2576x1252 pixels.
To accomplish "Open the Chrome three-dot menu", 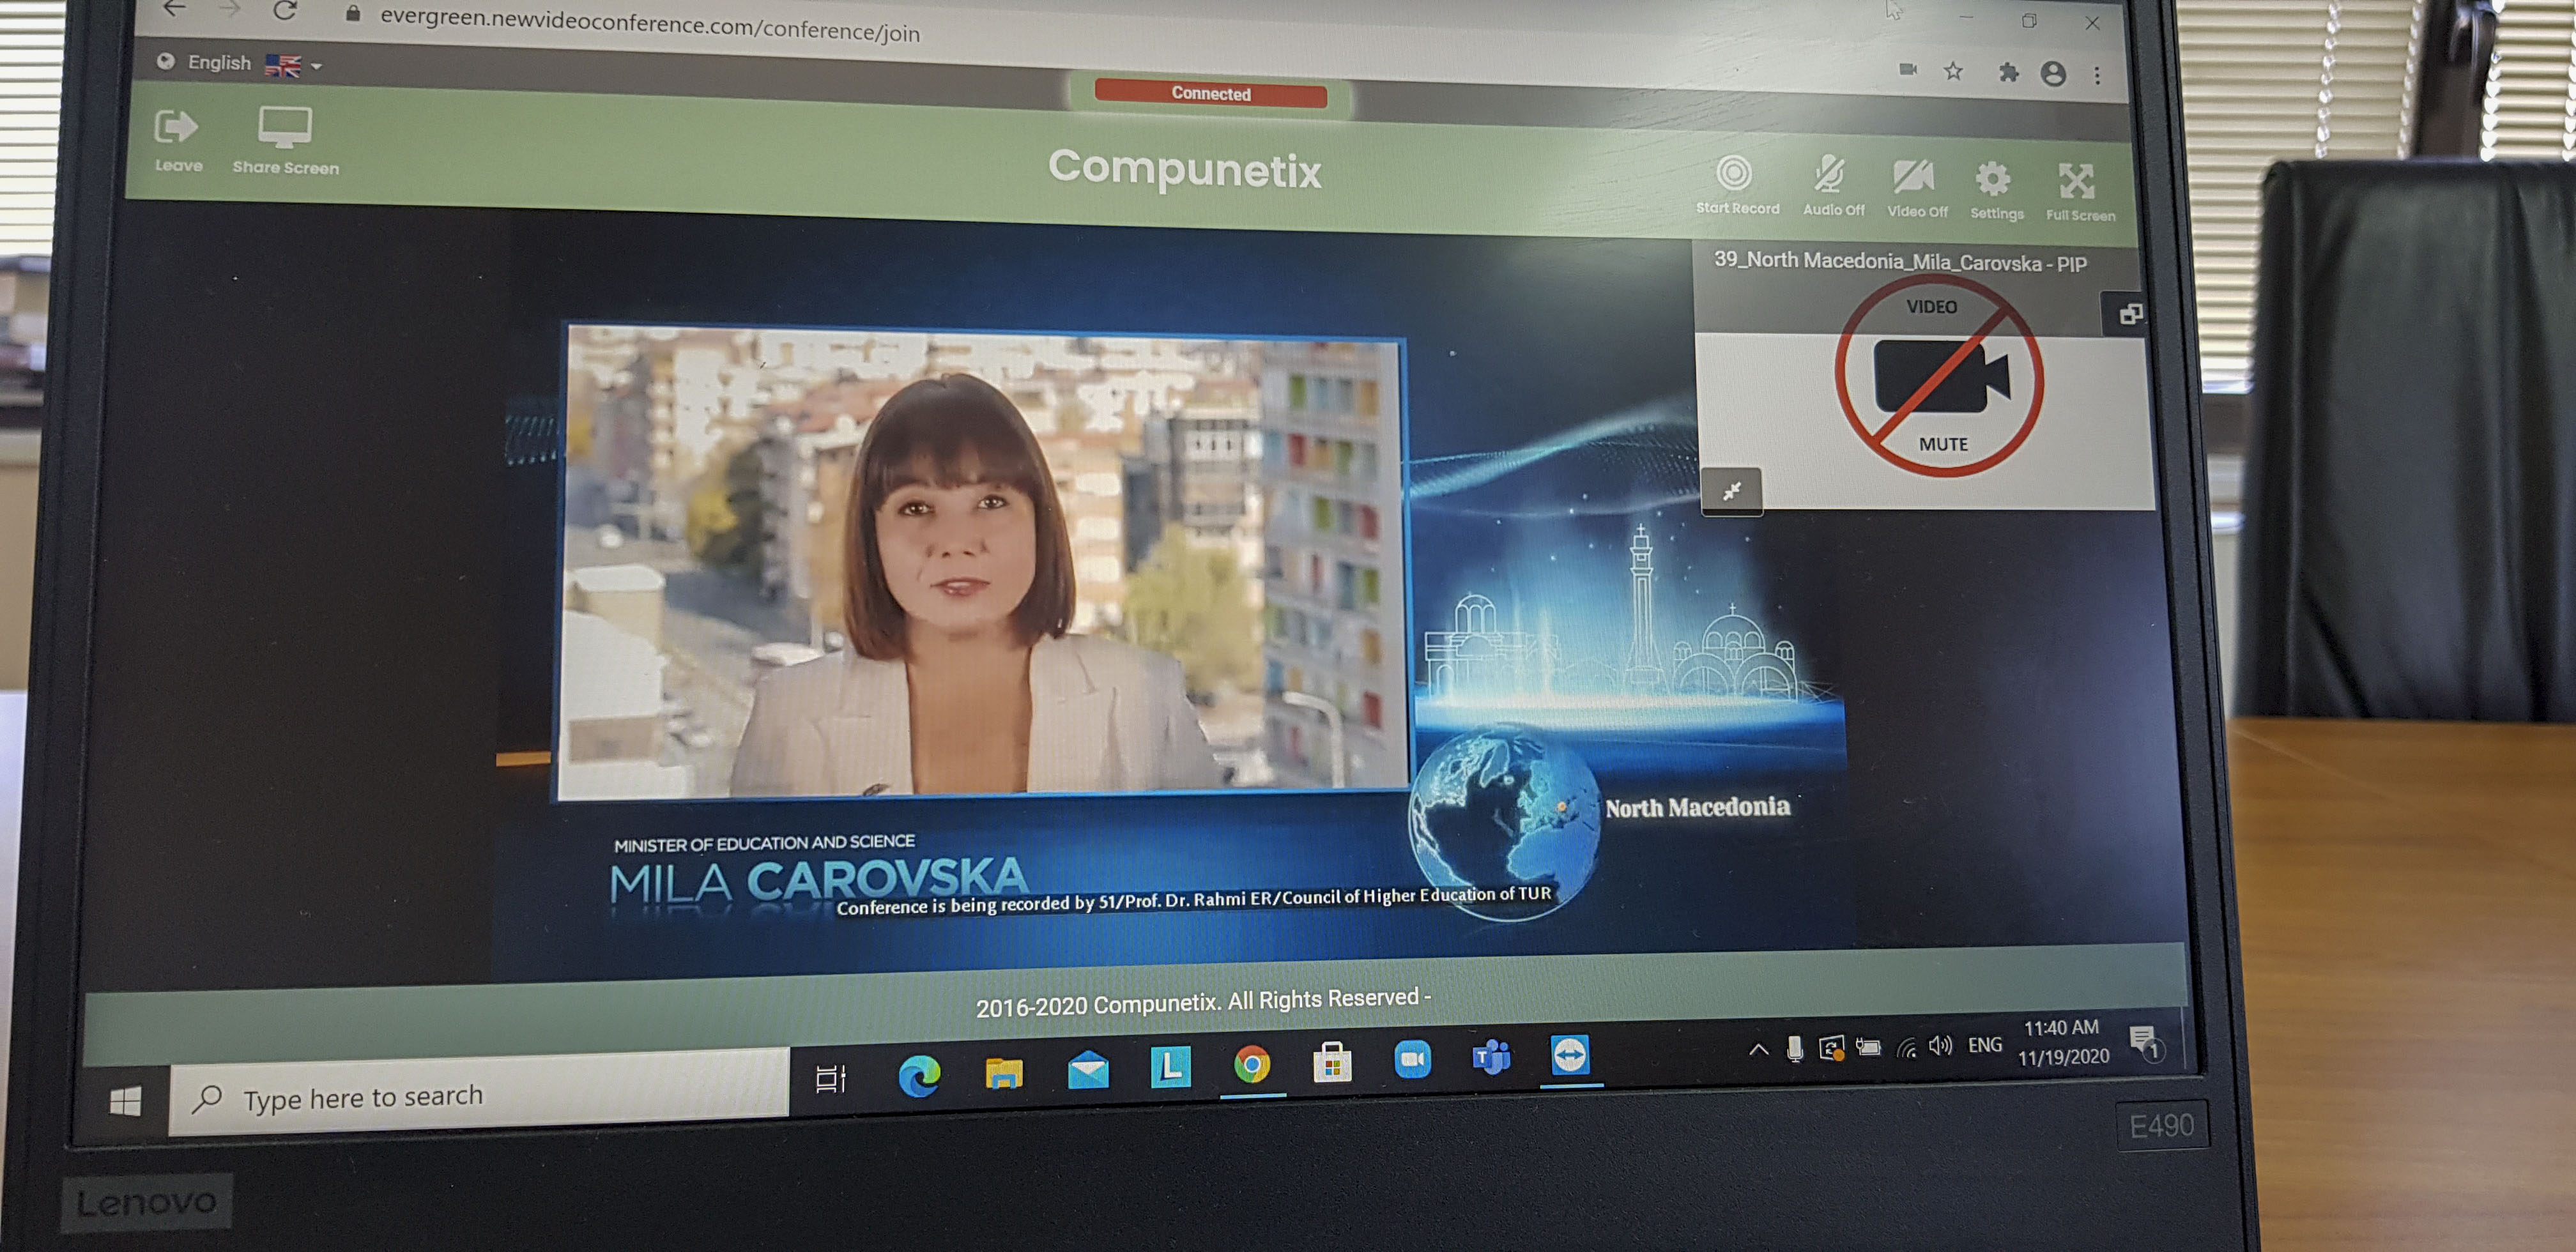I will click(x=2097, y=75).
